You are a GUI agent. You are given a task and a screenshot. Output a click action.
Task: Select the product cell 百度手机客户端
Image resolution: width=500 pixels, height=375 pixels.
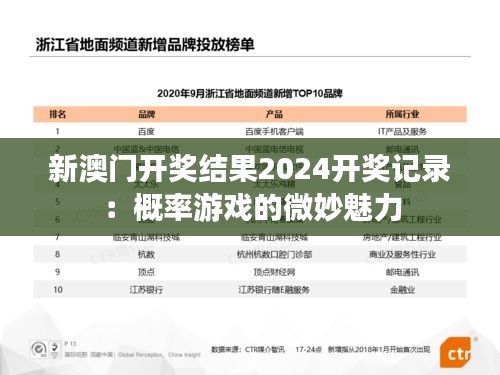274,132
